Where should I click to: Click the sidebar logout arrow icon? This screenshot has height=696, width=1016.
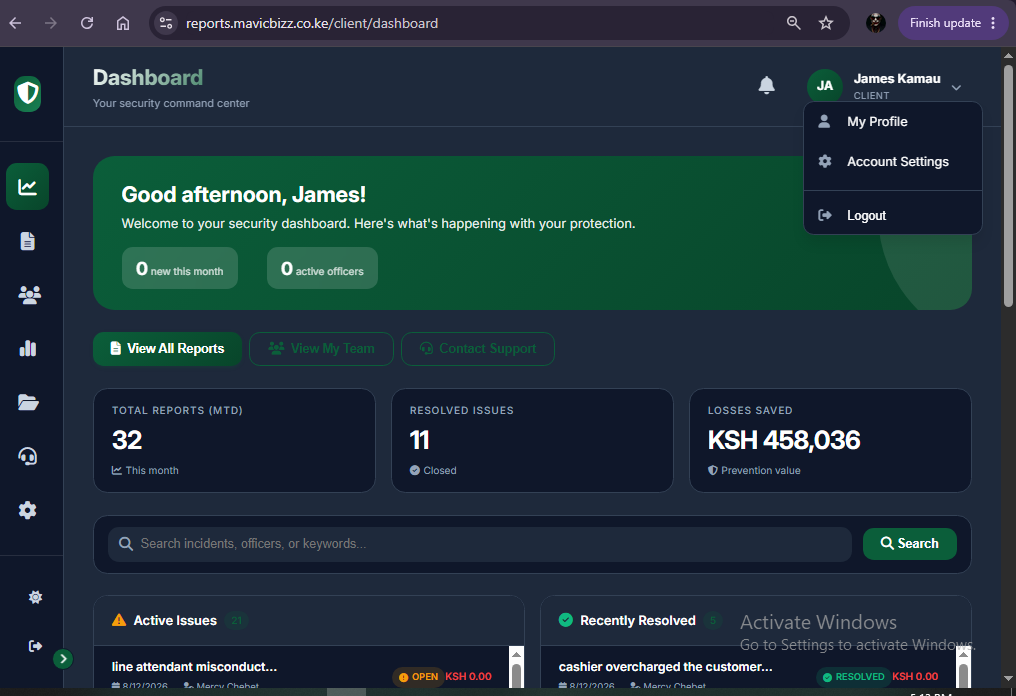pyautogui.click(x=36, y=645)
